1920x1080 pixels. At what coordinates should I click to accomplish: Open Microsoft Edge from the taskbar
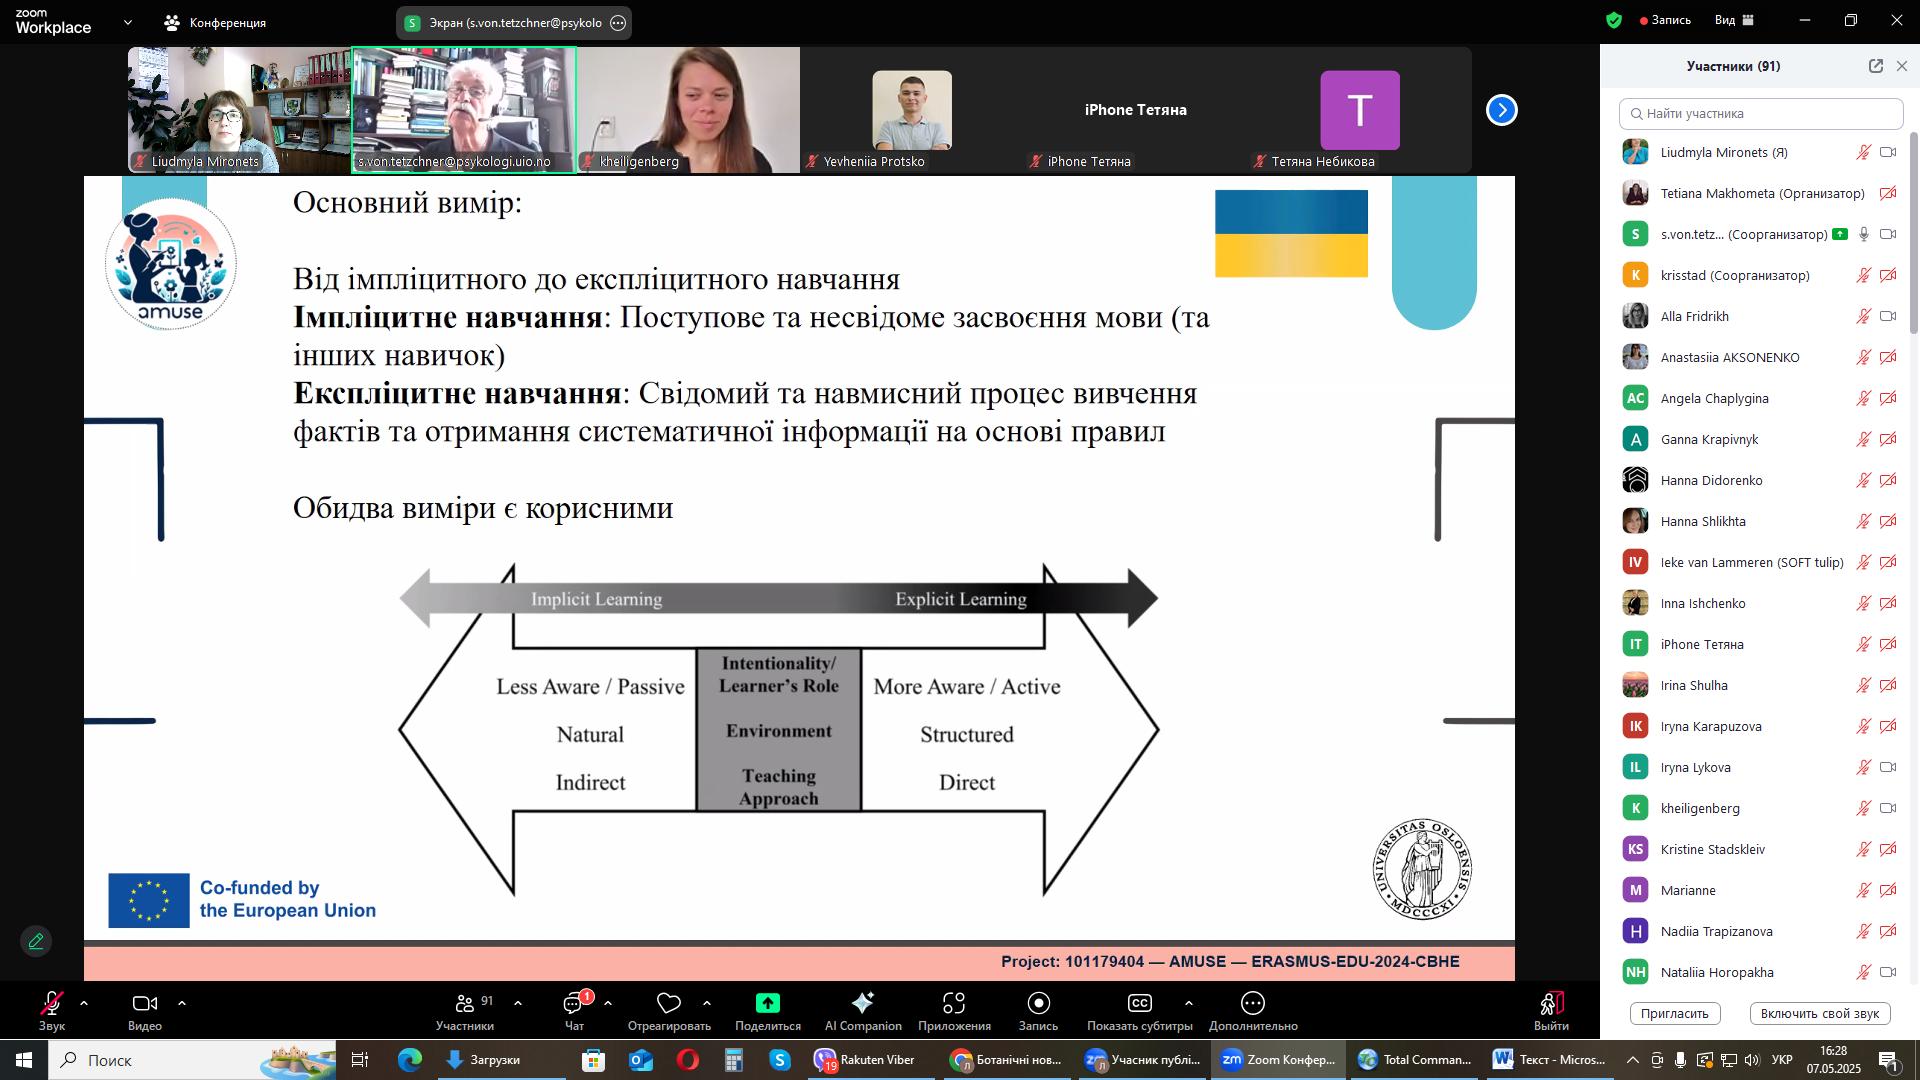pos(410,1060)
